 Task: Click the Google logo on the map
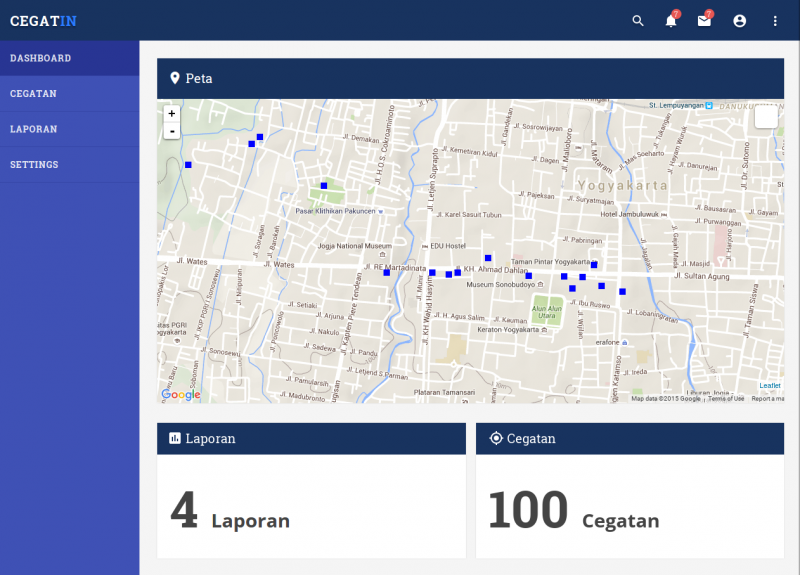pos(181,394)
